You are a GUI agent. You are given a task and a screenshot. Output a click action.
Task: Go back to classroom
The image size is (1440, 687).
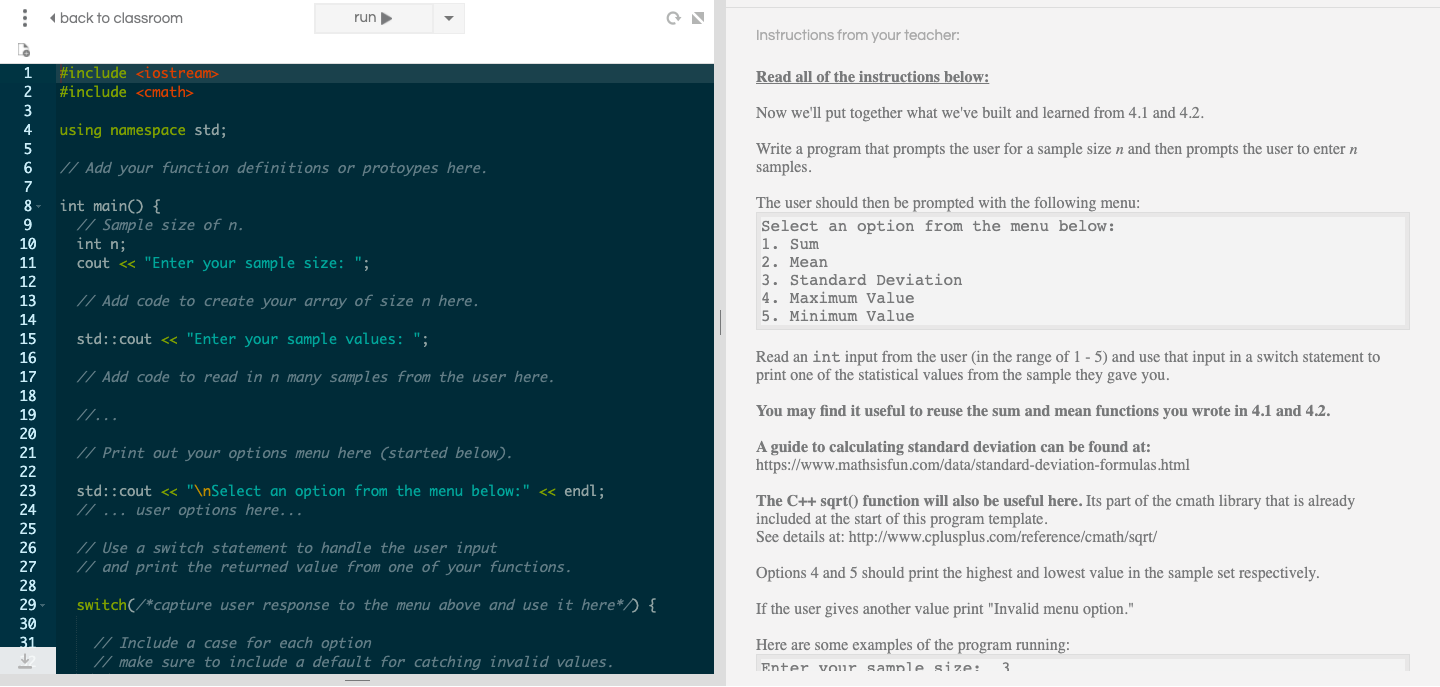click(116, 18)
